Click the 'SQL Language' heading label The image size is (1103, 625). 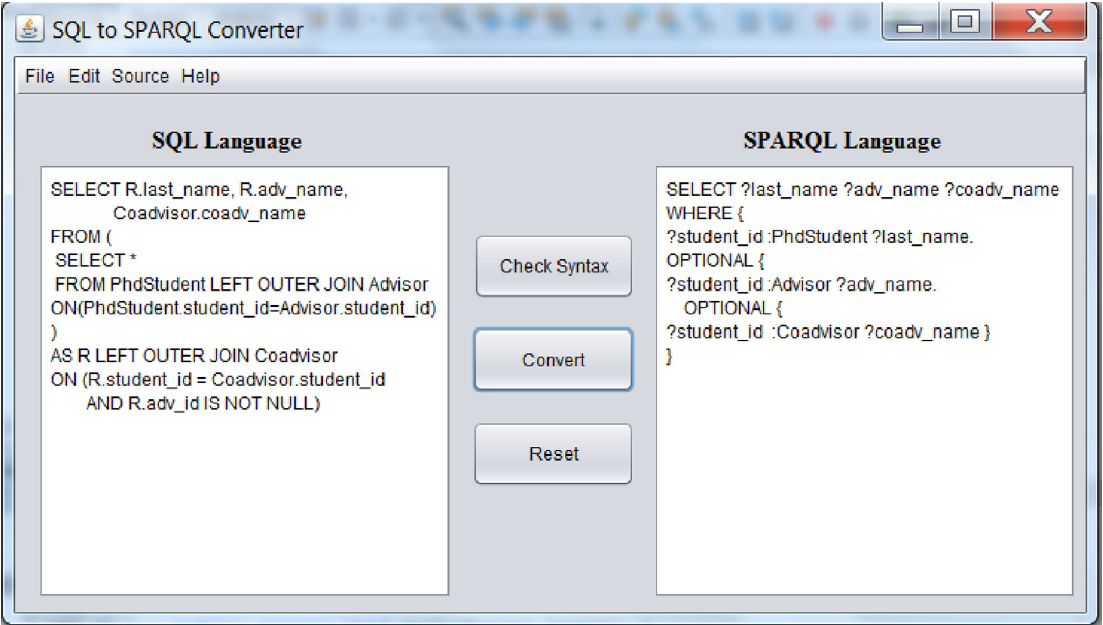227,141
